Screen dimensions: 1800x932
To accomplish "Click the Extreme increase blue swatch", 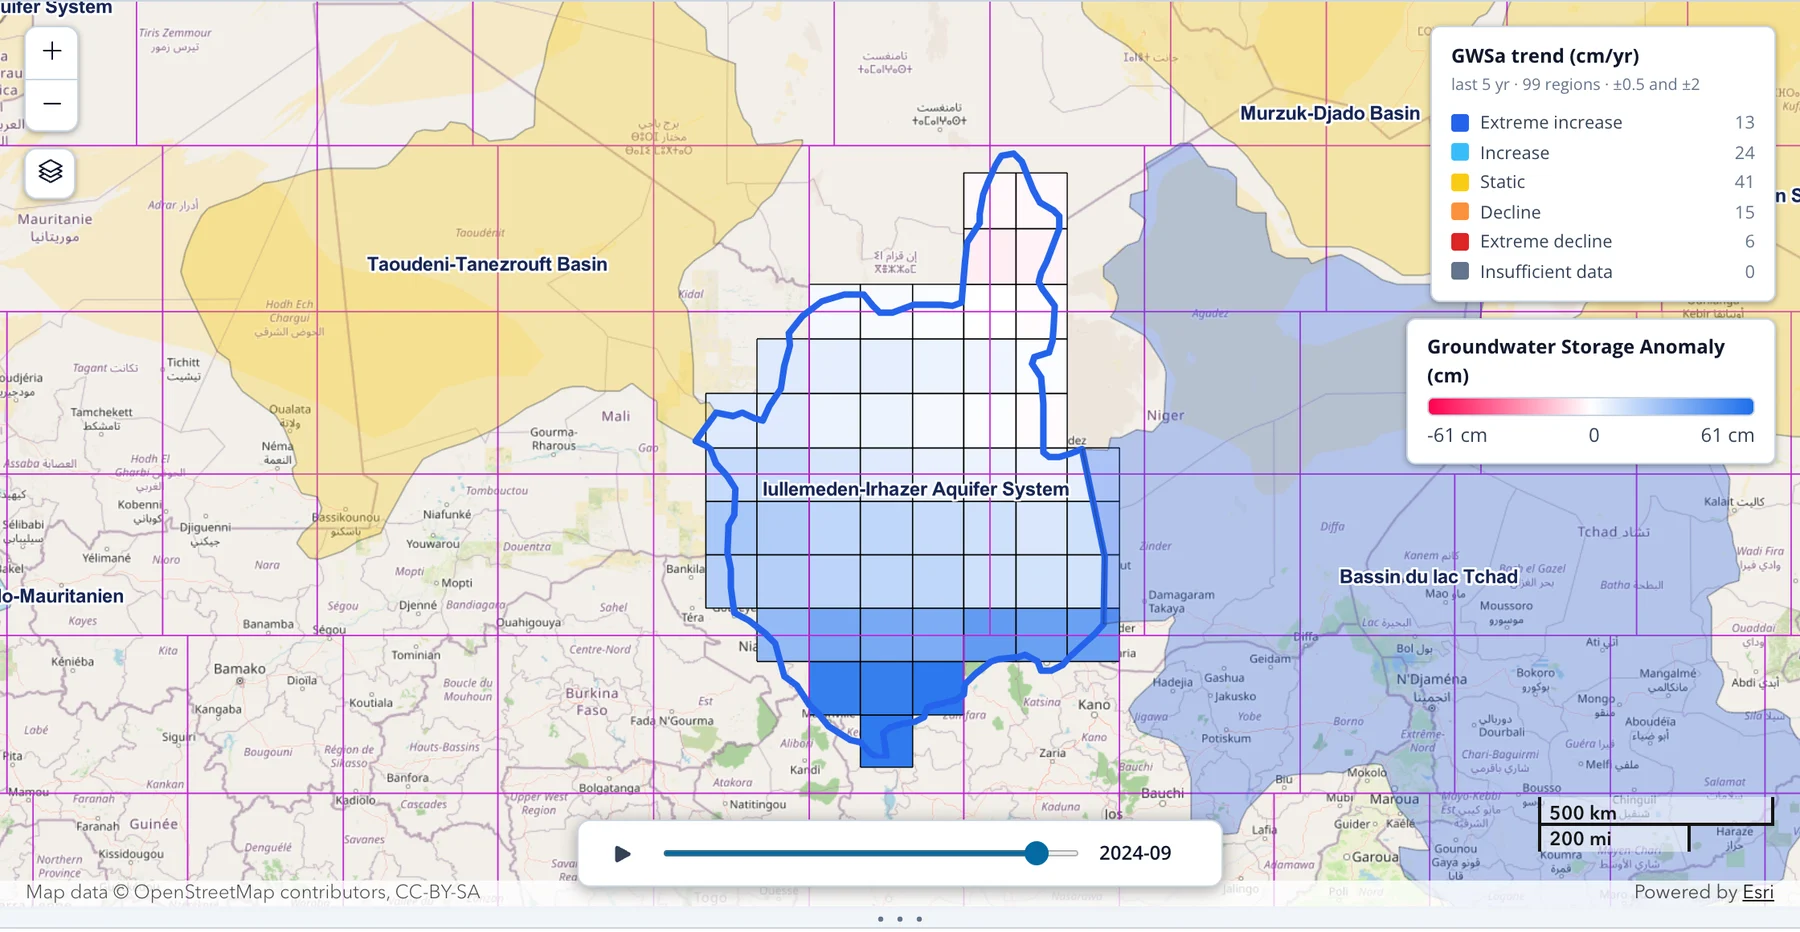I will click(1460, 122).
